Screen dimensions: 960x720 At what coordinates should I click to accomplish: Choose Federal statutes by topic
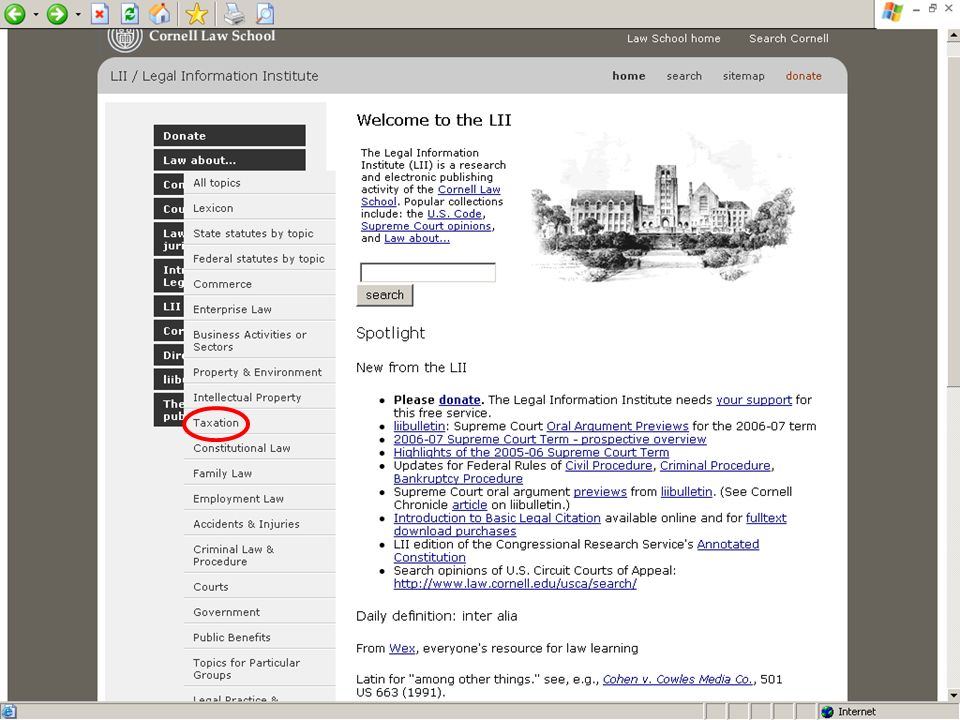[260, 259]
